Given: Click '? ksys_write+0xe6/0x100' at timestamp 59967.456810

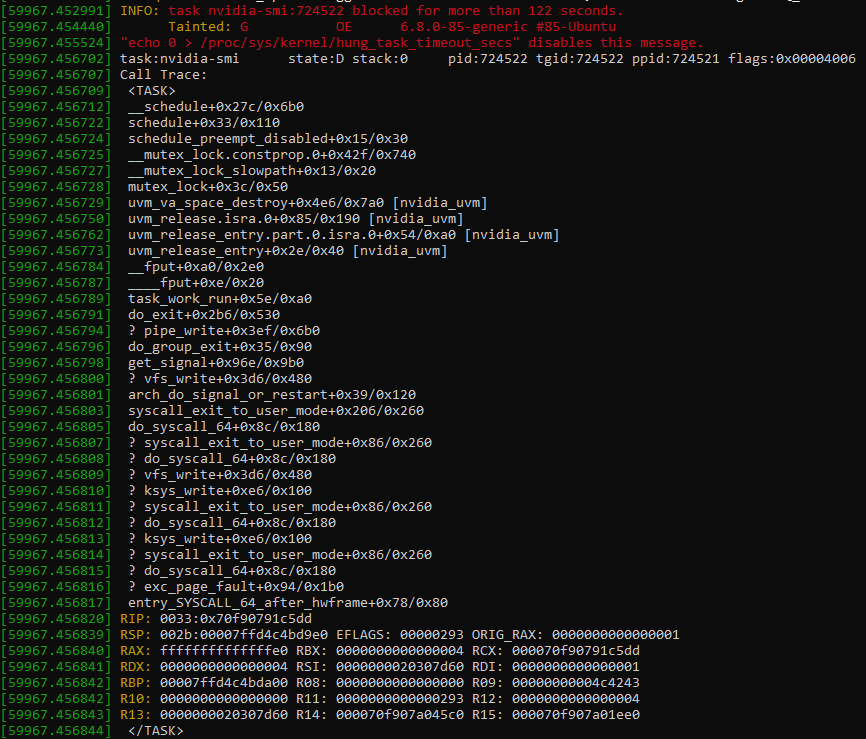Looking at the screenshot, I should pyautogui.click(x=220, y=491).
